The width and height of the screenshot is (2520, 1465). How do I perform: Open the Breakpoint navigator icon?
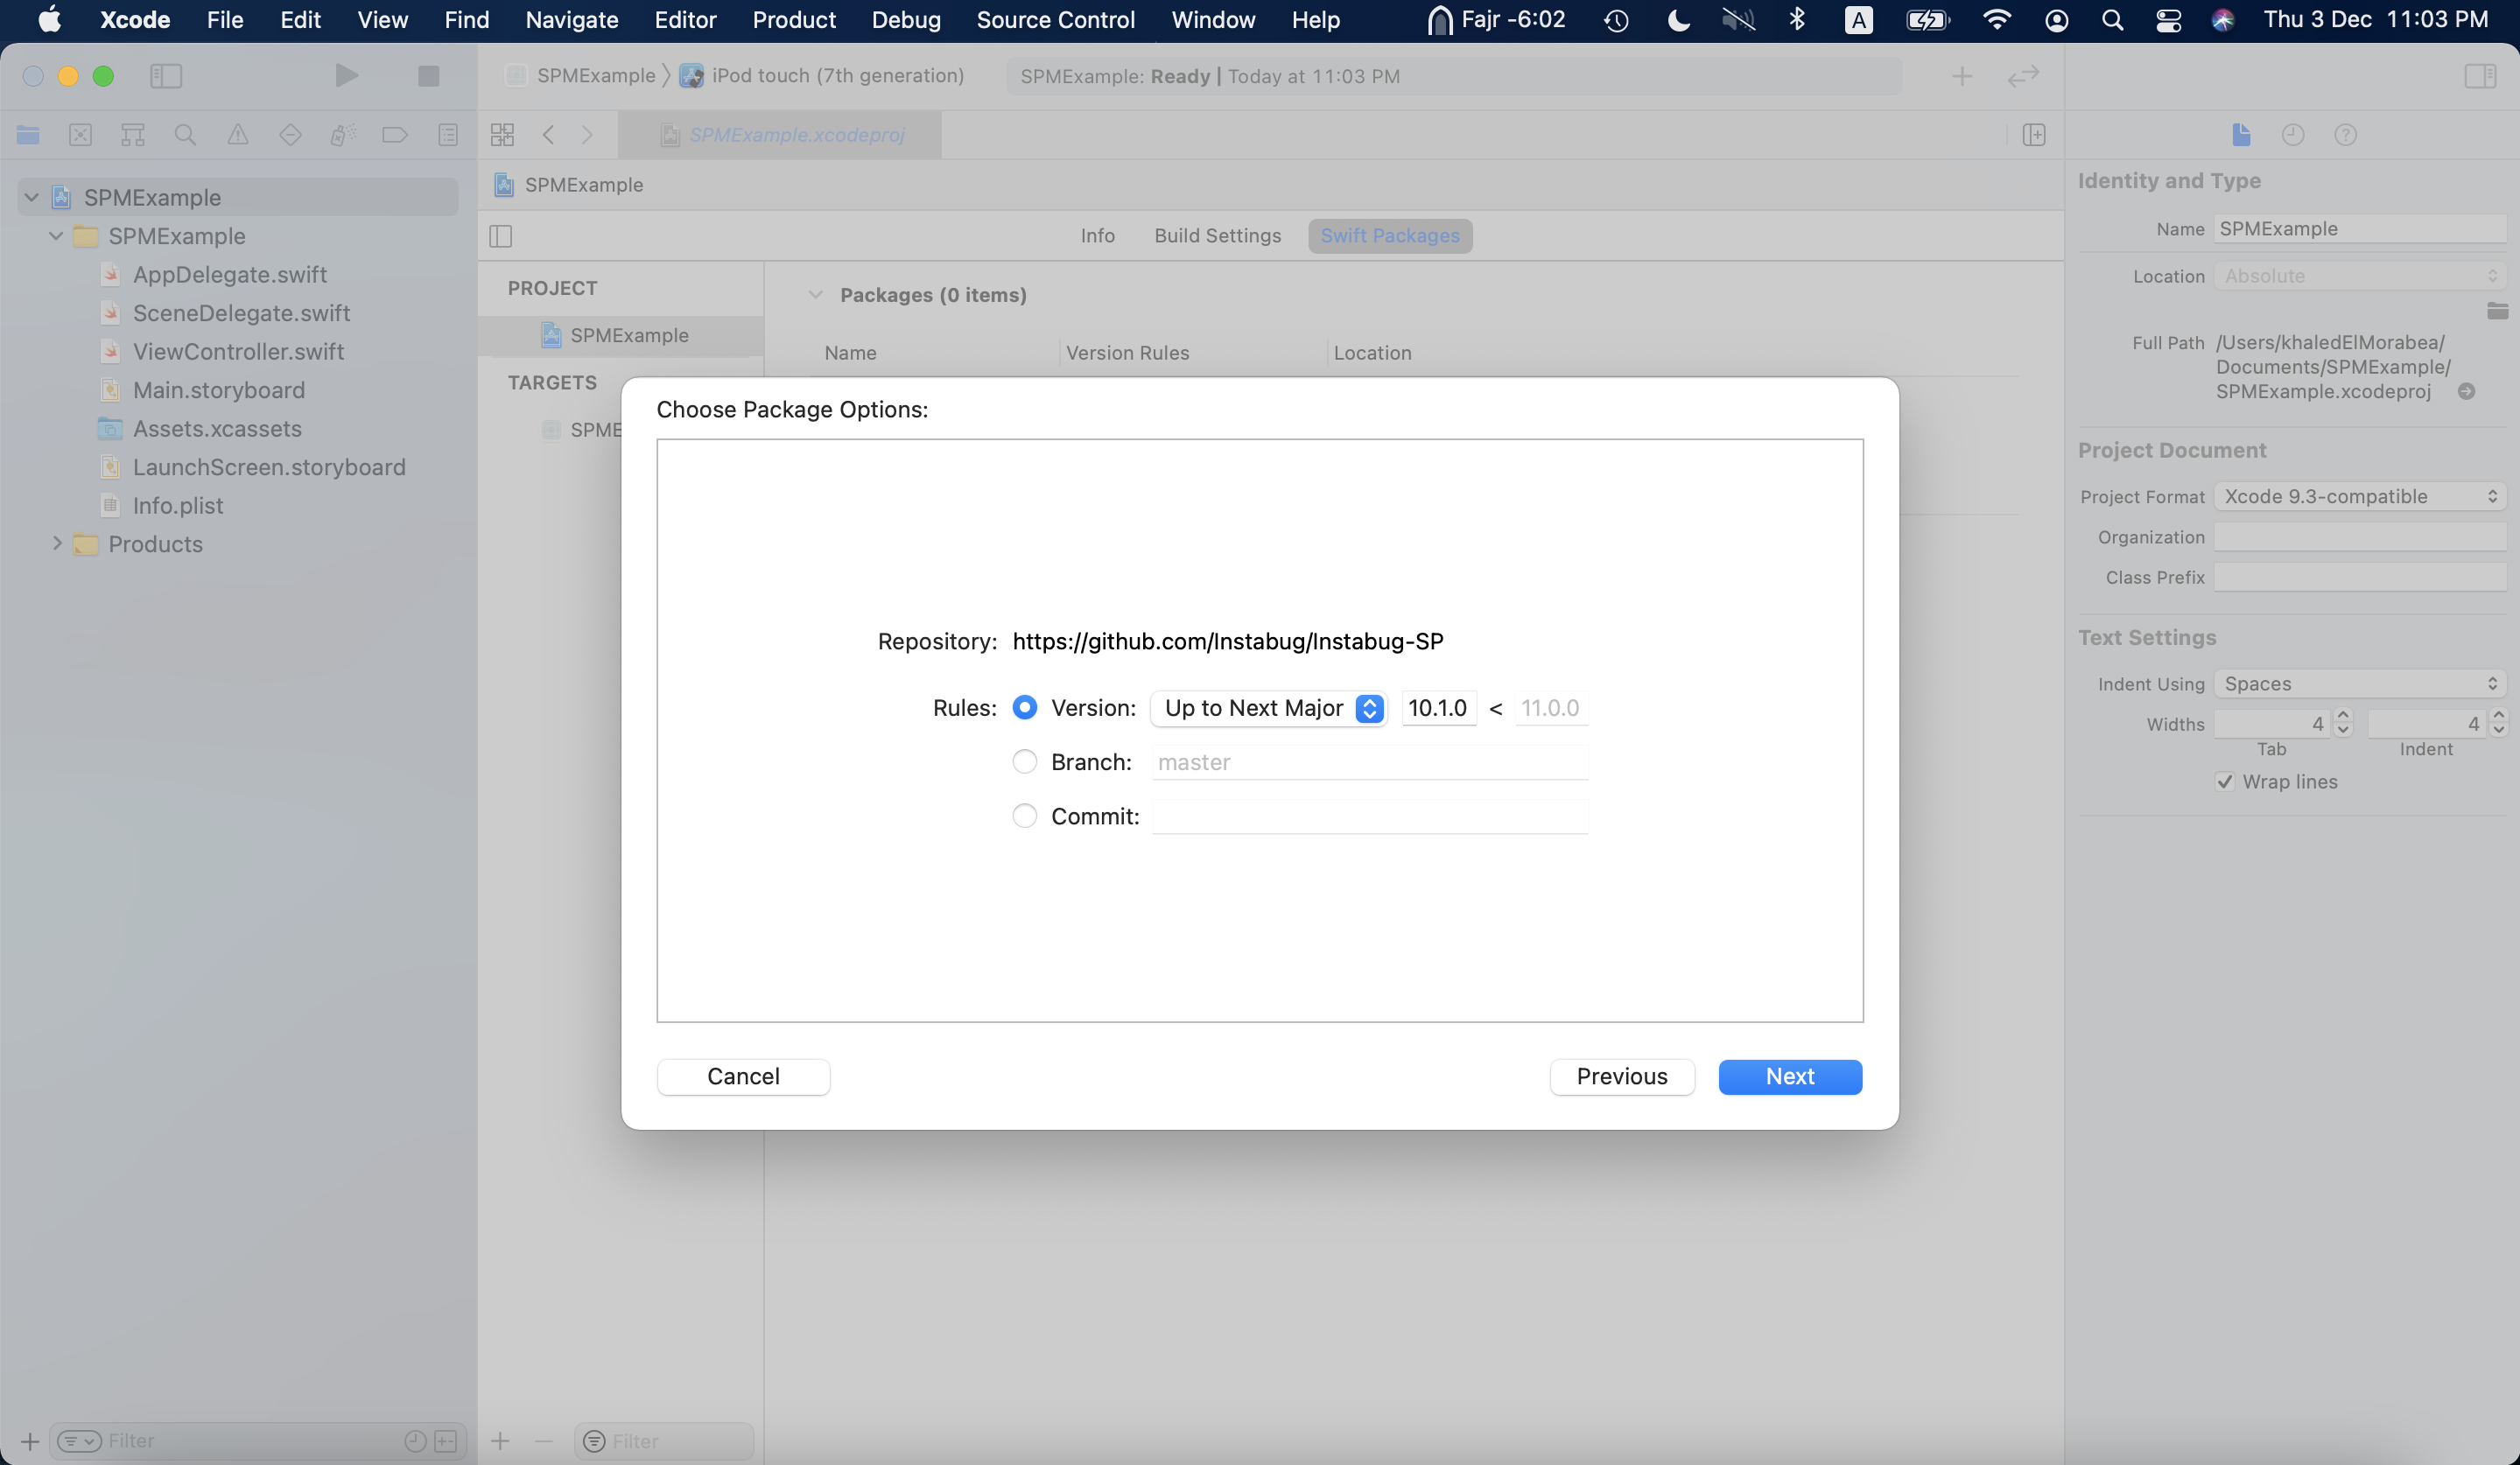[x=395, y=135]
